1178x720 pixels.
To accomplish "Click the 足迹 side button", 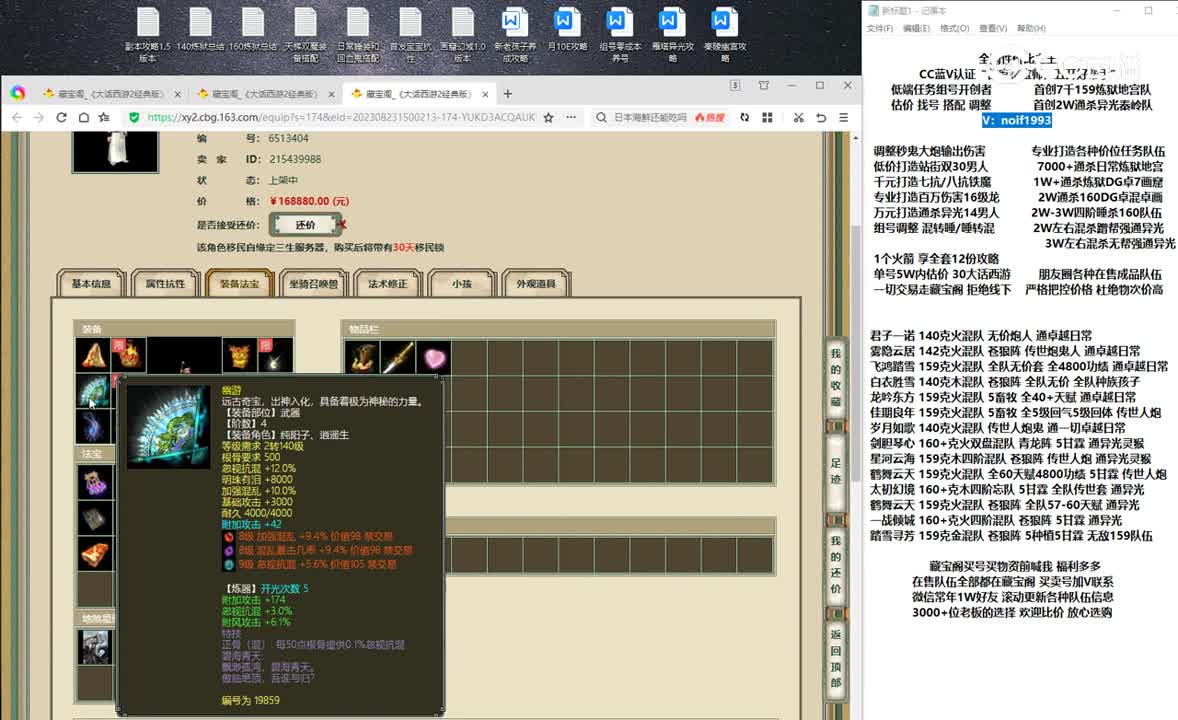I will click(x=836, y=472).
